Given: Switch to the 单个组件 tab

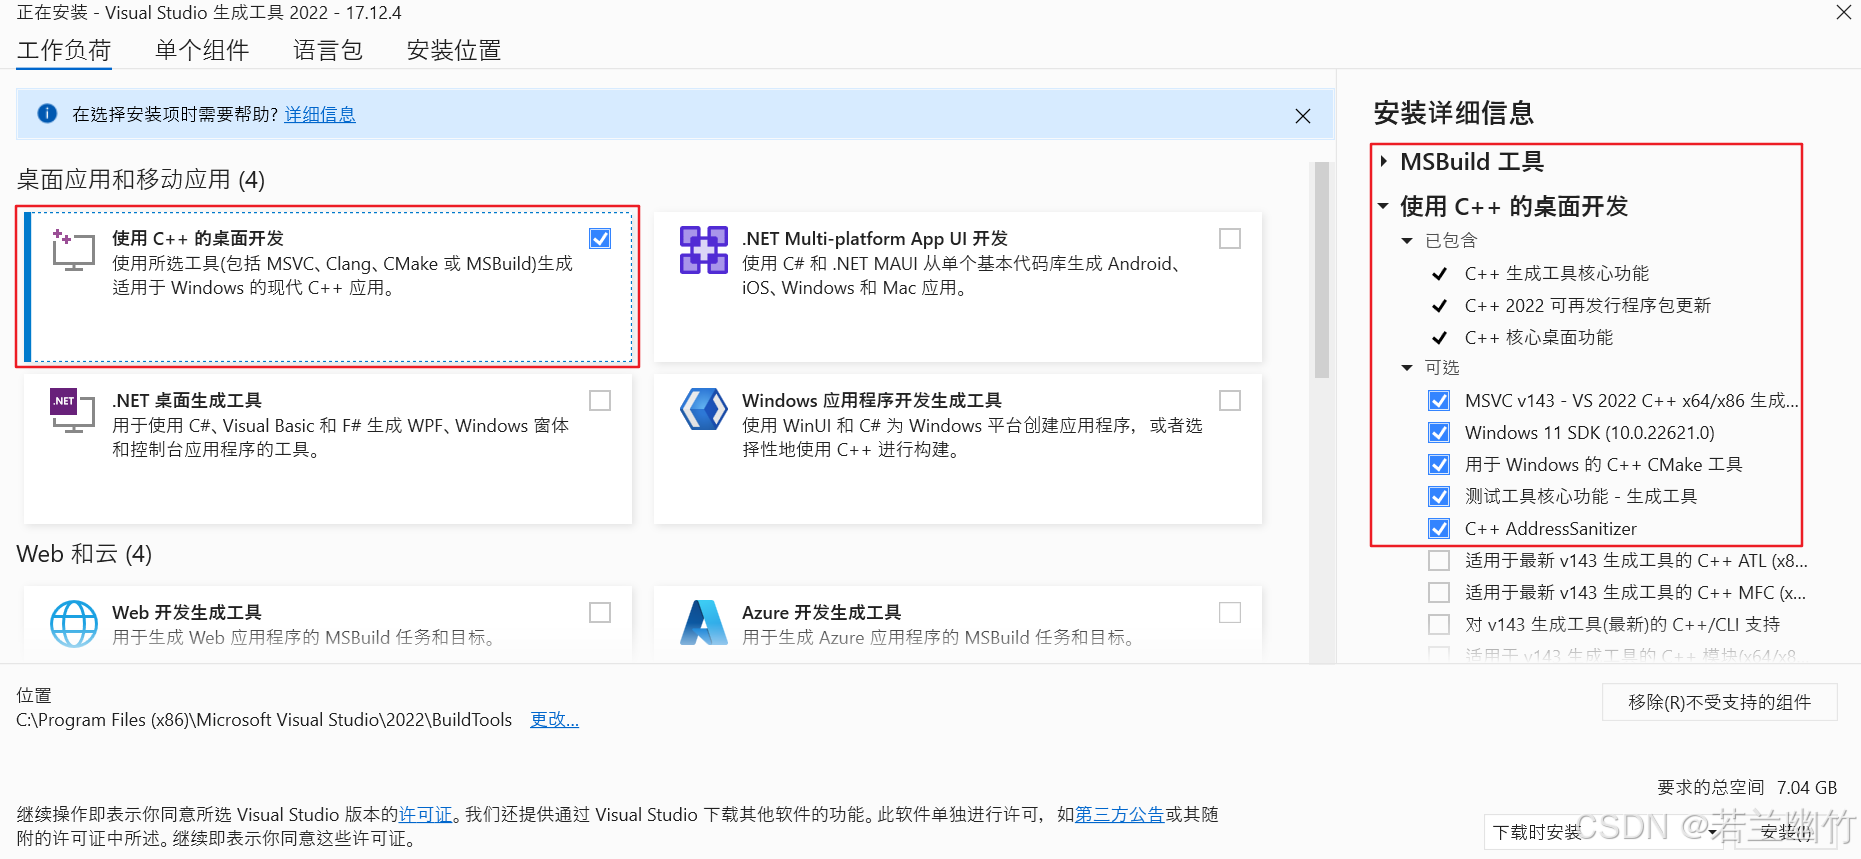Looking at the screenshot, I should coord(202,50).
